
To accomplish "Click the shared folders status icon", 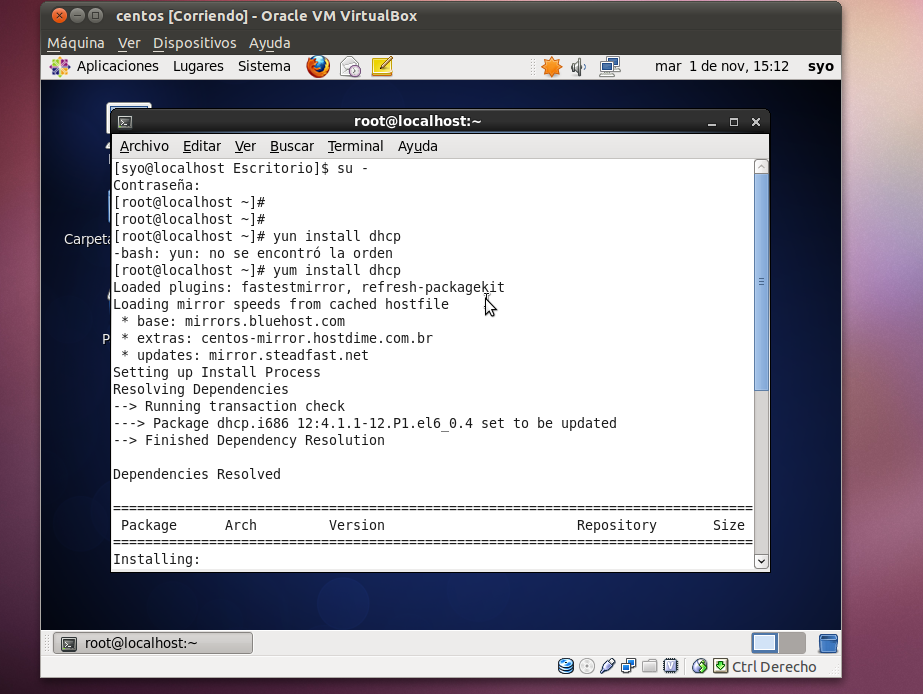I will pos(649,665).
